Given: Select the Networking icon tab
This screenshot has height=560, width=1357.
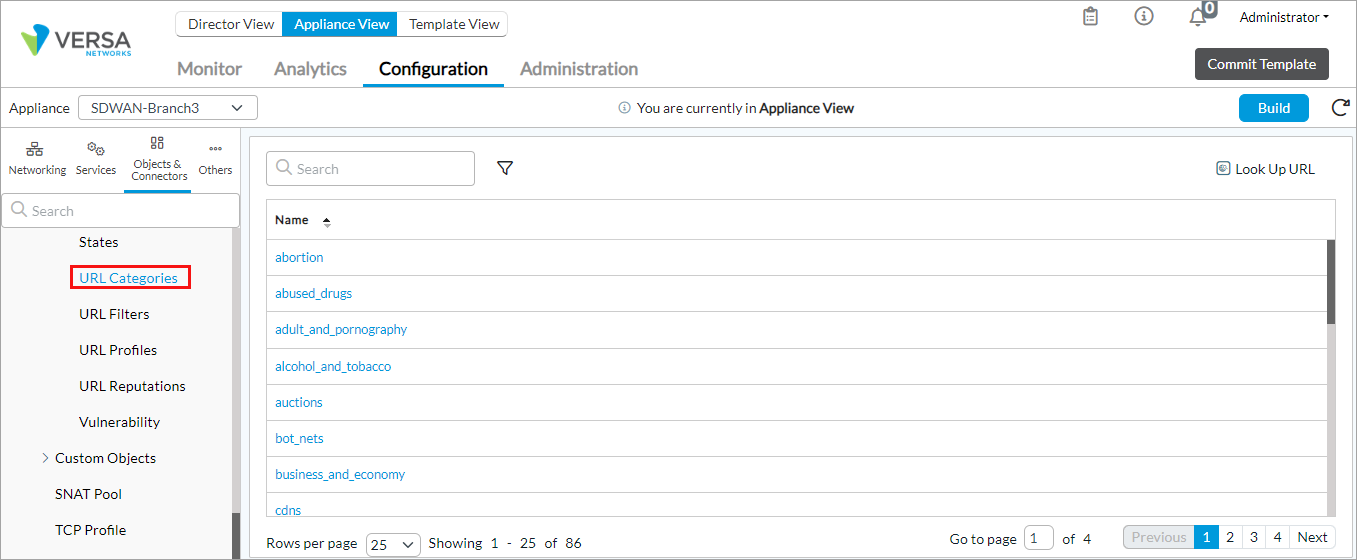Looking at the screenshot, I should [37, 159].
